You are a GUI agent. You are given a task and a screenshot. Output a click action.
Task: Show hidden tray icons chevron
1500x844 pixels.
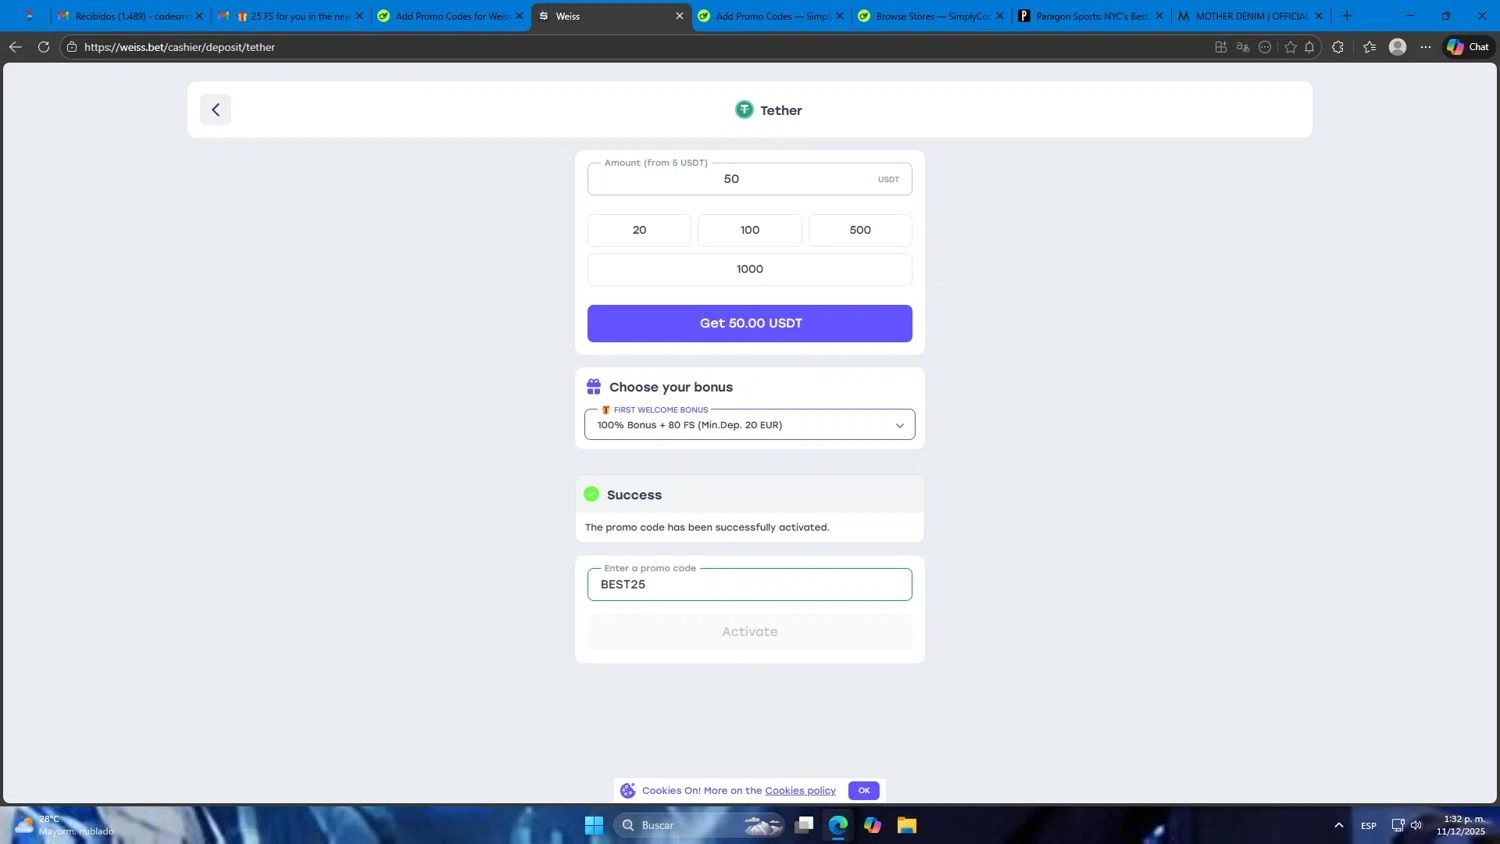pos(1338,825)
